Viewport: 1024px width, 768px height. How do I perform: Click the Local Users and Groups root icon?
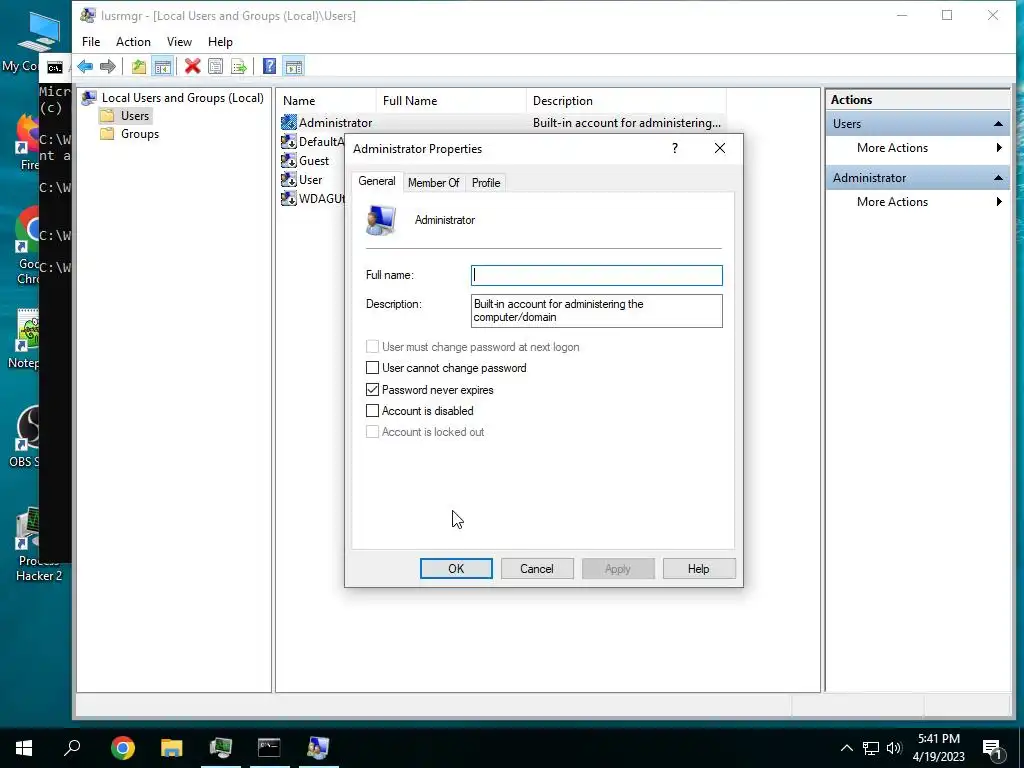pos(89,98)
